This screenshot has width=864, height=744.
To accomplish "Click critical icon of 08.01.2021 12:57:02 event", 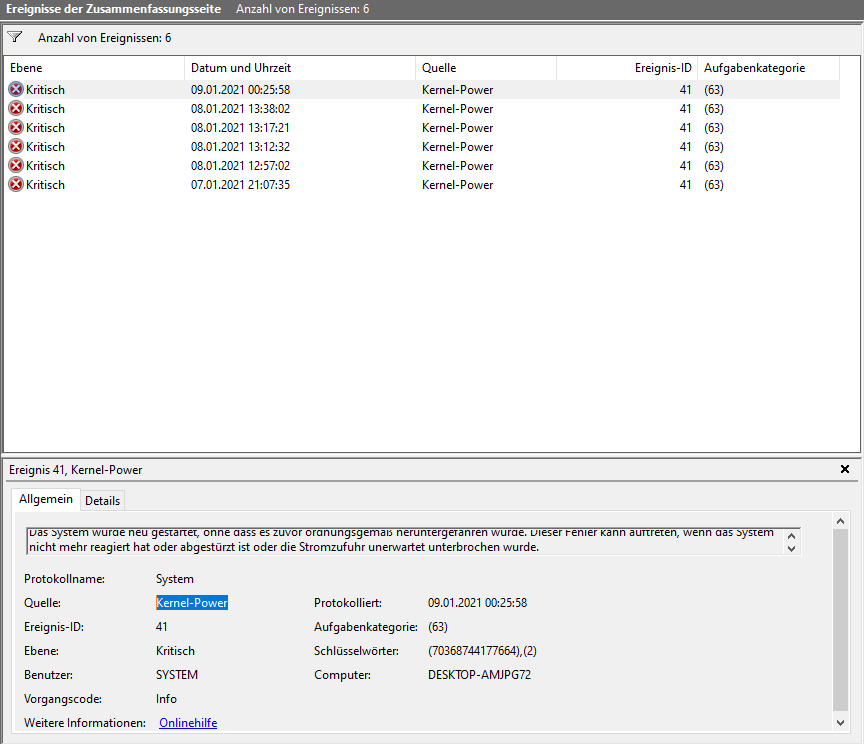I will (16, 165).
